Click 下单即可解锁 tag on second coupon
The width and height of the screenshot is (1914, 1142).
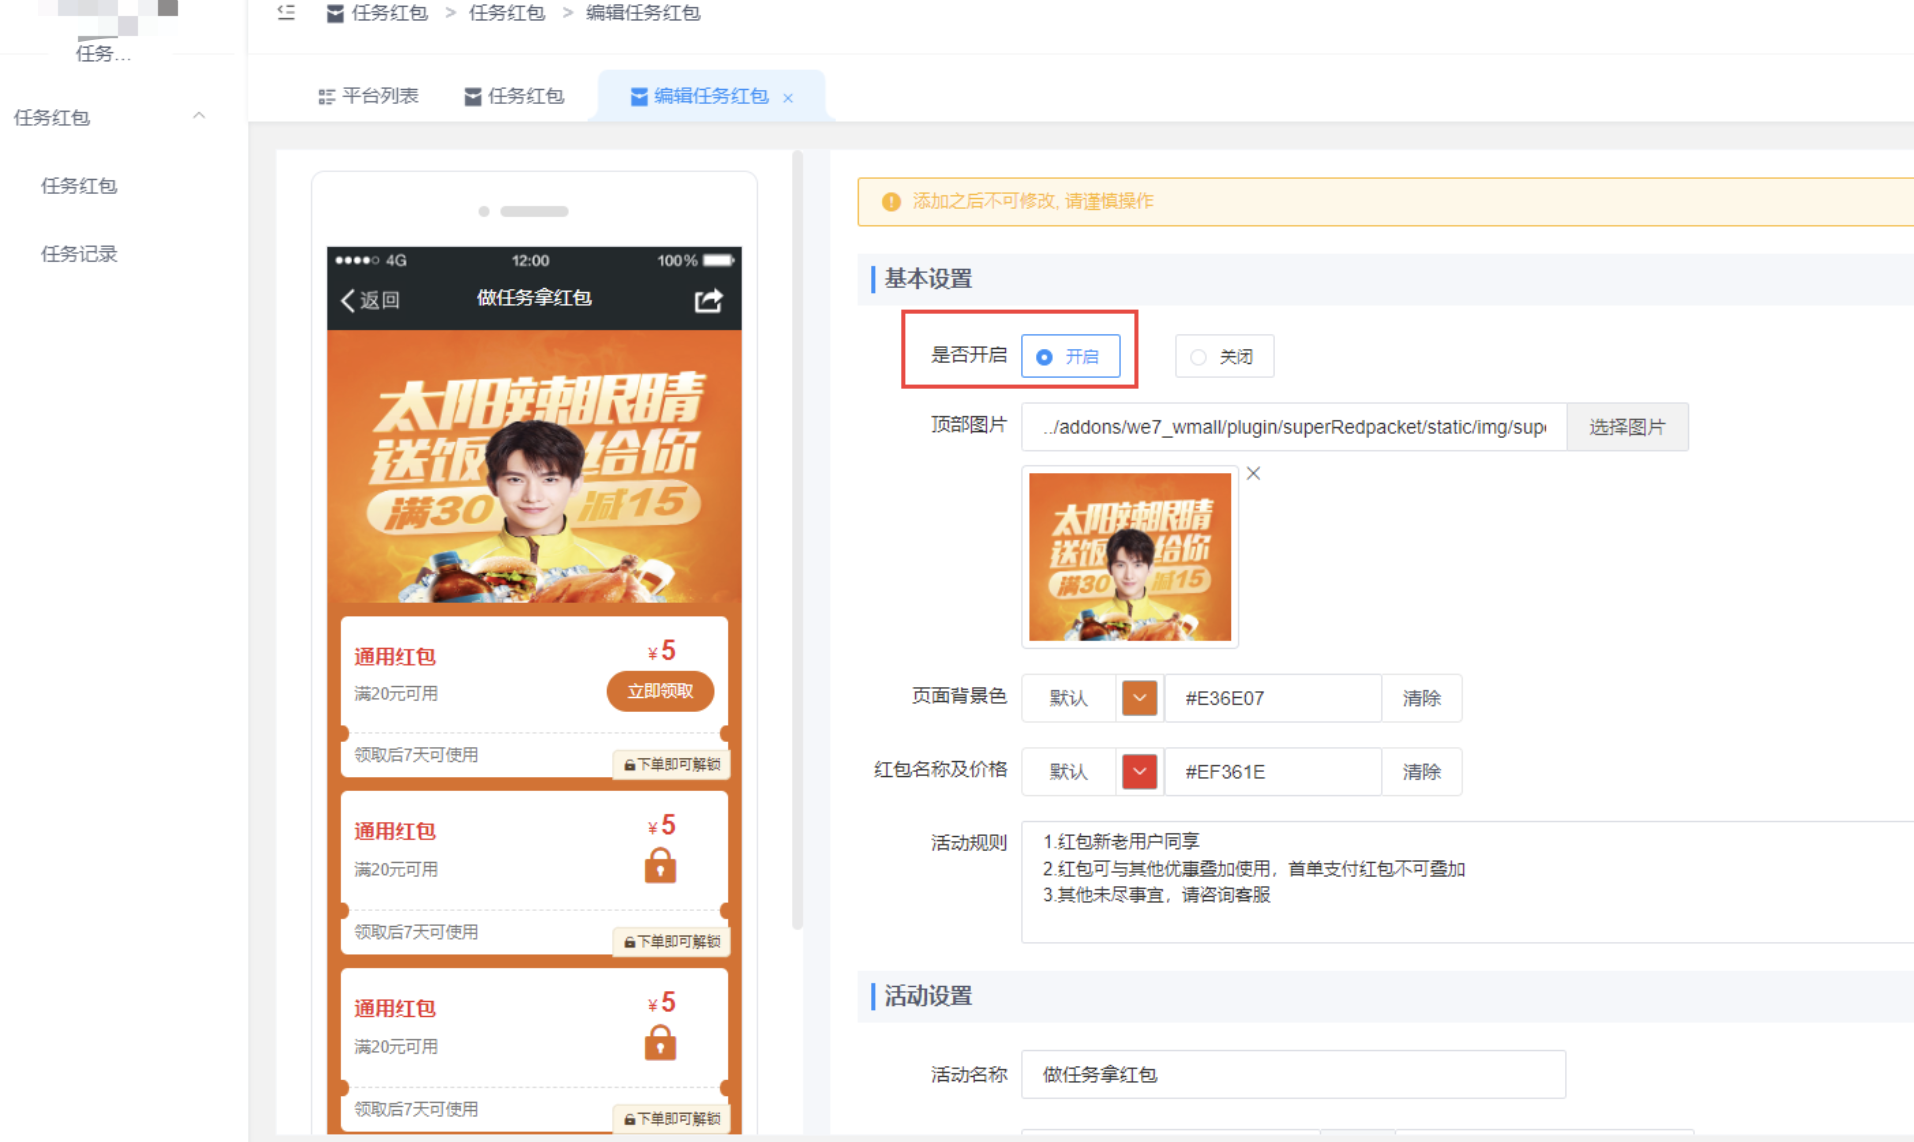[672, 941]
